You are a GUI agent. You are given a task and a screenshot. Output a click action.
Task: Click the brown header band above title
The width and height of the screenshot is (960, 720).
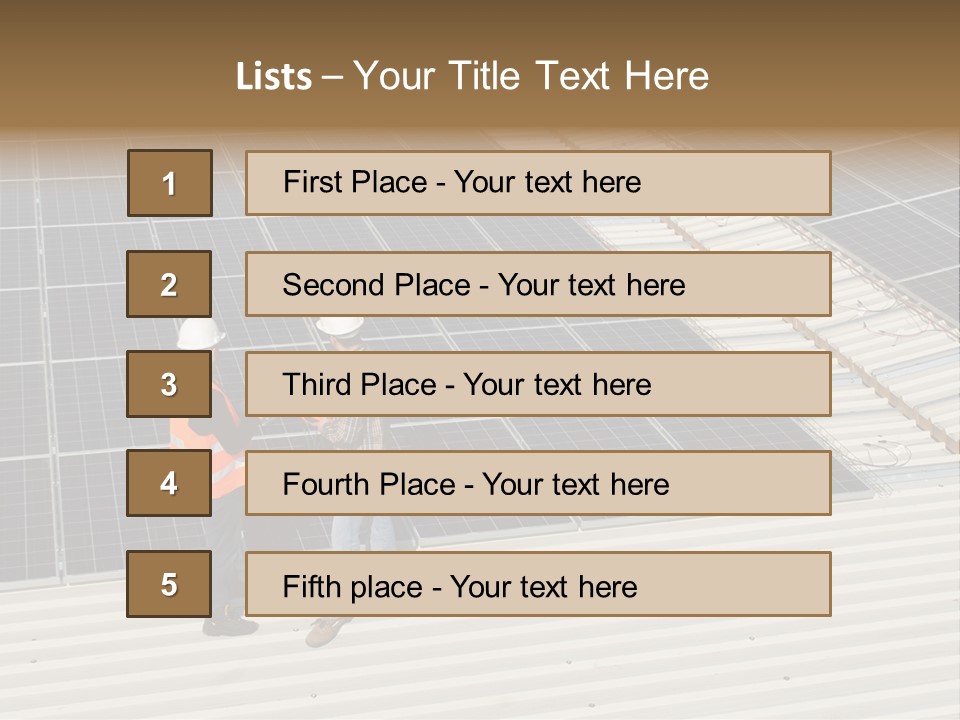coord(480,25)
